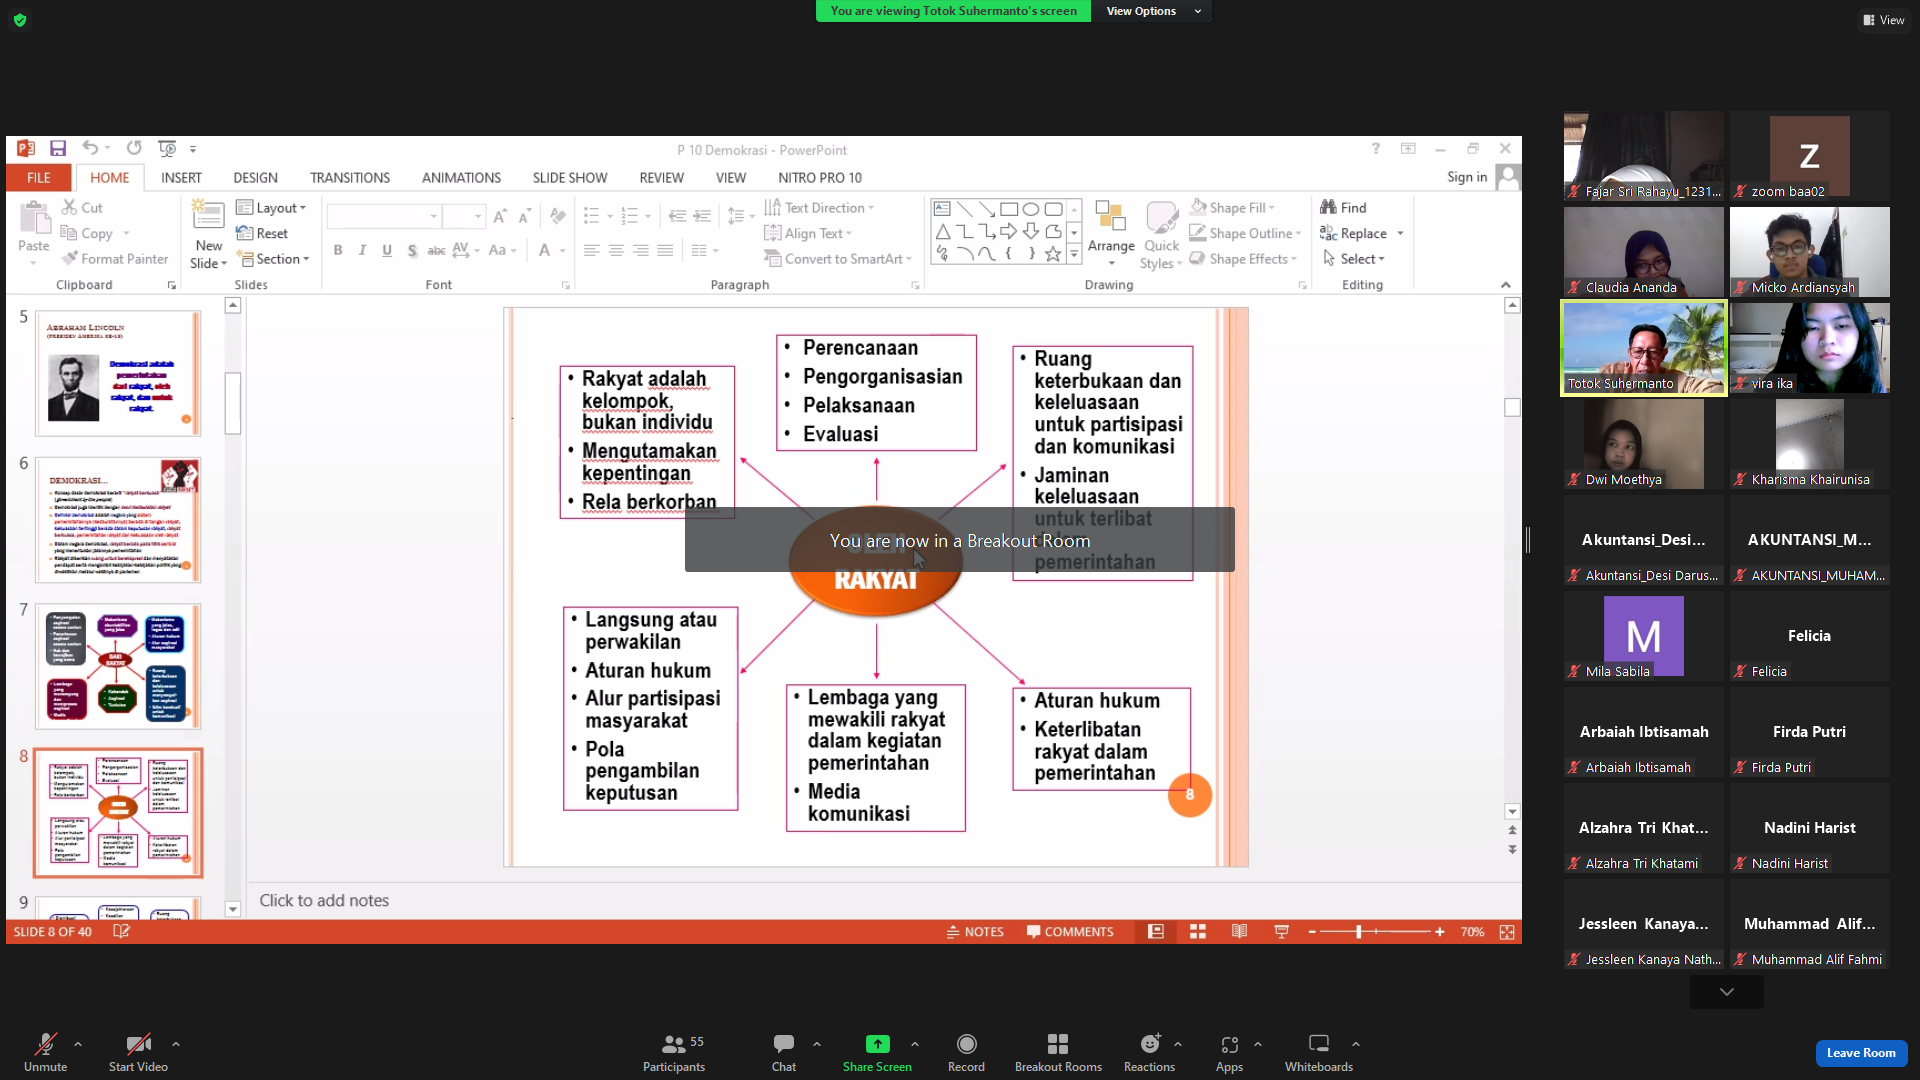This screenshot has width=1920, height=1080.
Task: Open the Zoom Participants list
Action: coord(674,1053)
